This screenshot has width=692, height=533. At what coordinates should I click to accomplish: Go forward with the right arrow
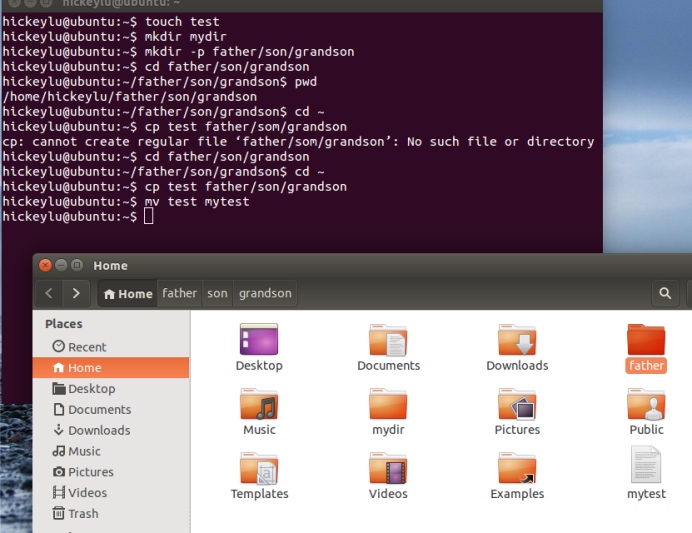pos(76,294)
